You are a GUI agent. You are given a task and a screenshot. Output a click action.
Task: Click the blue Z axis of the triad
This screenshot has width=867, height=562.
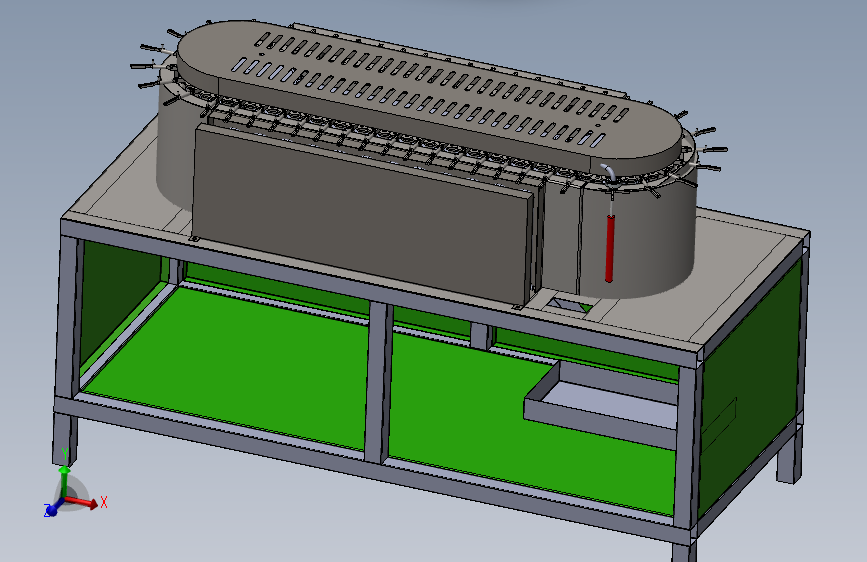click(x=53, y=508)
